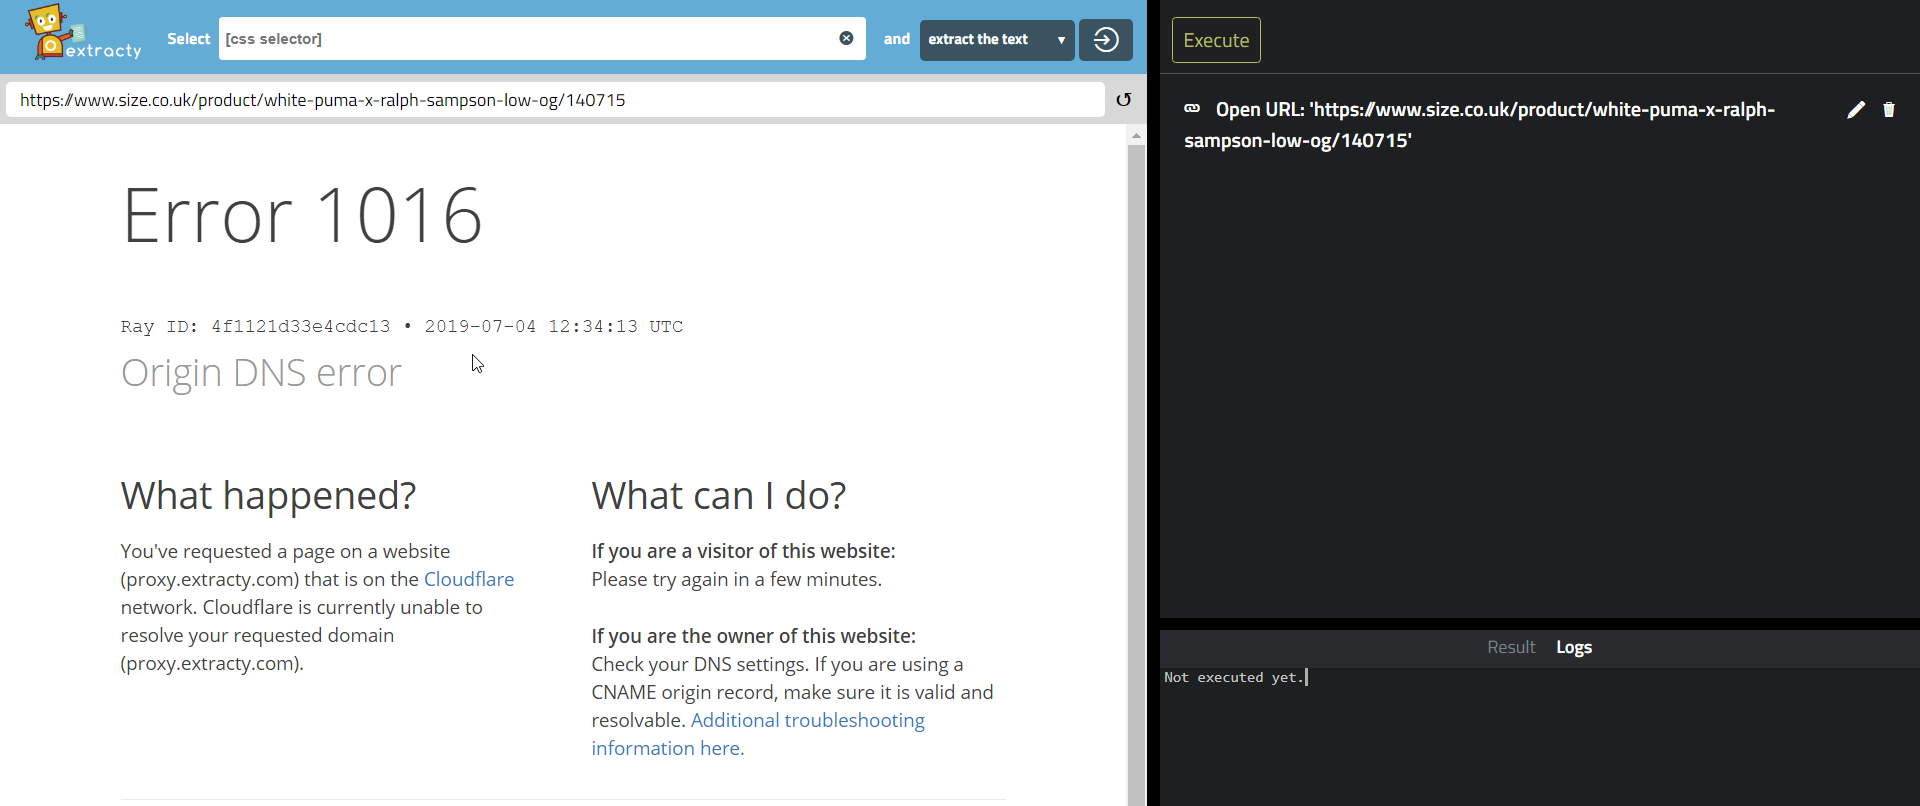Click the vertical scrollbar track
The width and height of the screenshot is (1920, 806).
coord(1136,475)
